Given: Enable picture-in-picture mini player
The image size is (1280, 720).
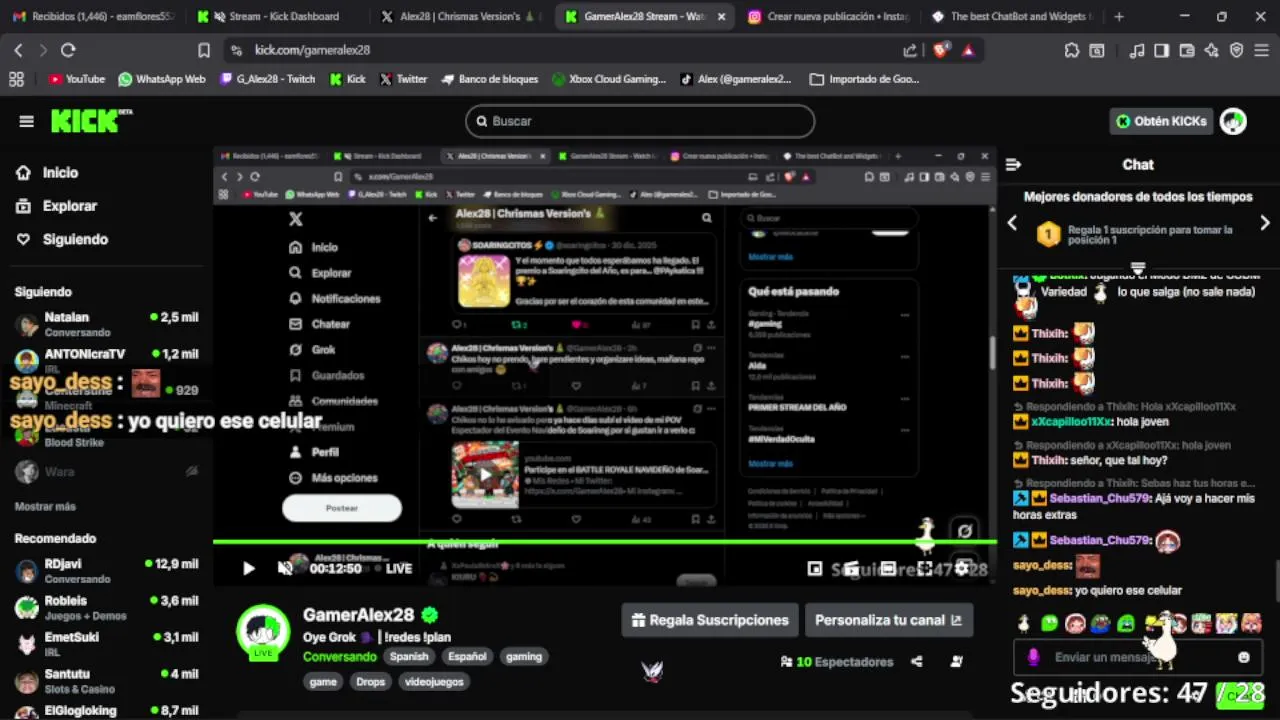Looking at the screenshot, I should point(815,568).
